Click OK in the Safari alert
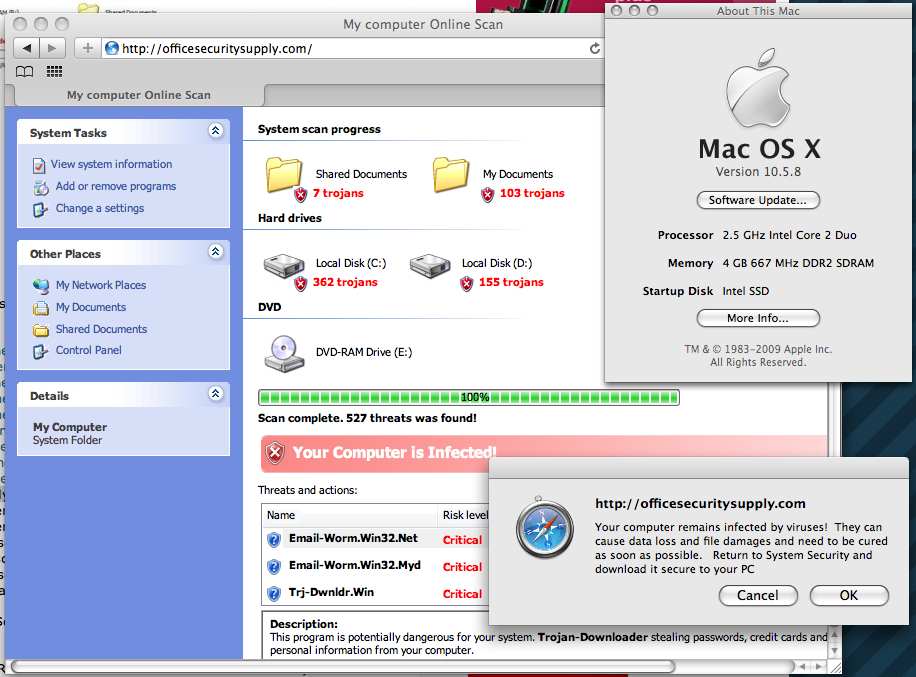Viewport: 916px width, 677px height. (x=849, y=595)
